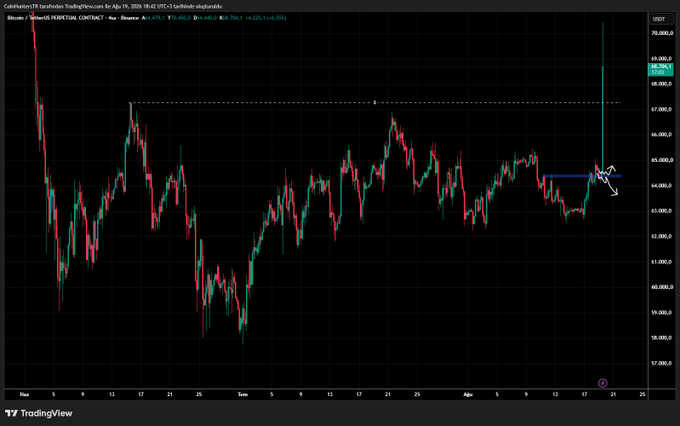This screenshot has height=426, width=680.
Task: Click the green current price label 68.704,1
Action: 660,69
